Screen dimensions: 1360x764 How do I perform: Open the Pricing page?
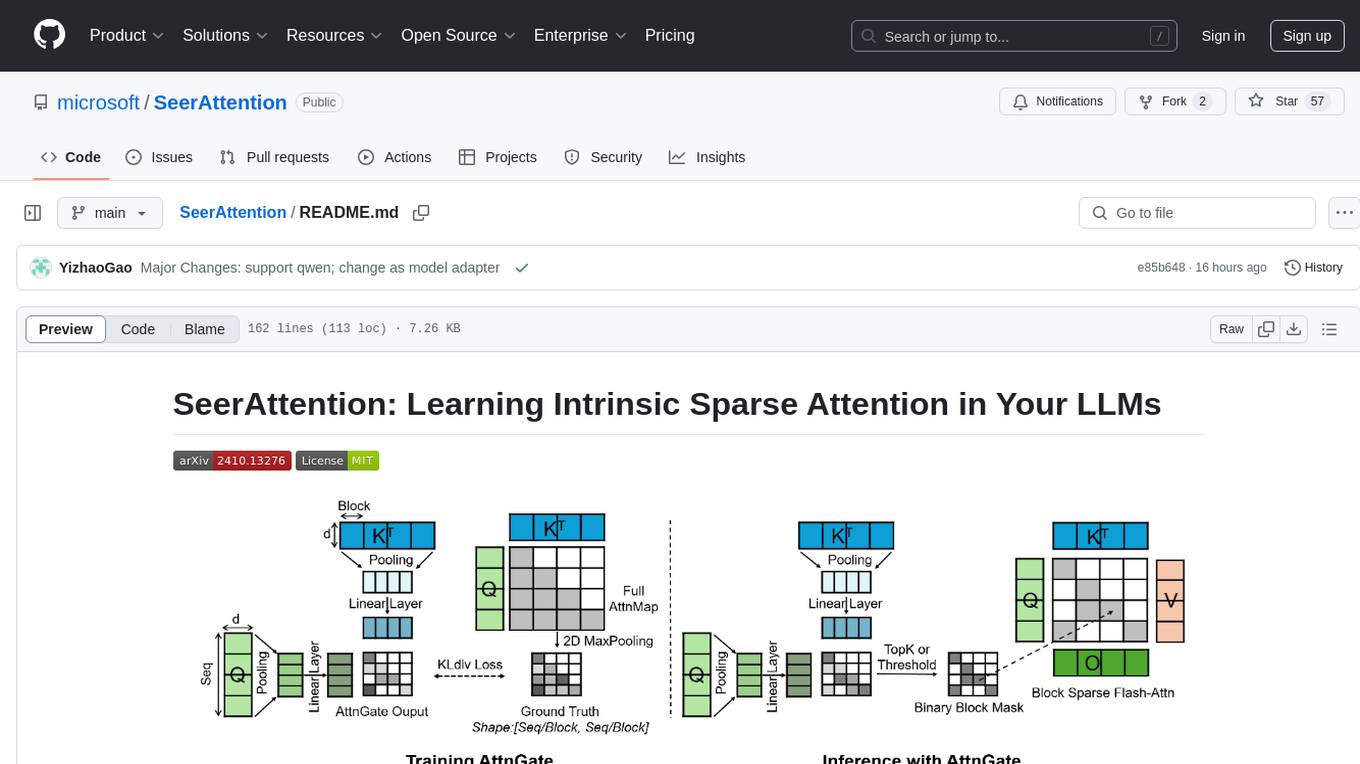[670, 35]
